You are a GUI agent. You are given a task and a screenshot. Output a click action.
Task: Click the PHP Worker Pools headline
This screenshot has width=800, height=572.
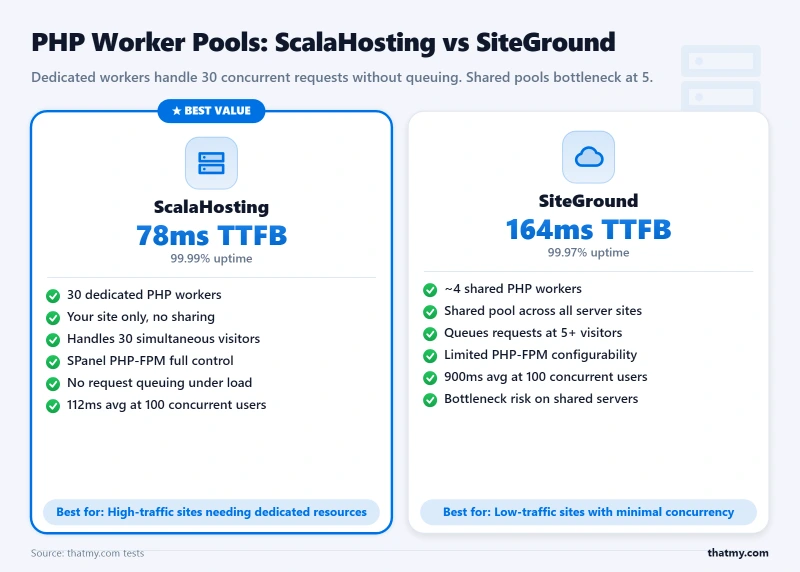(323, 42)
